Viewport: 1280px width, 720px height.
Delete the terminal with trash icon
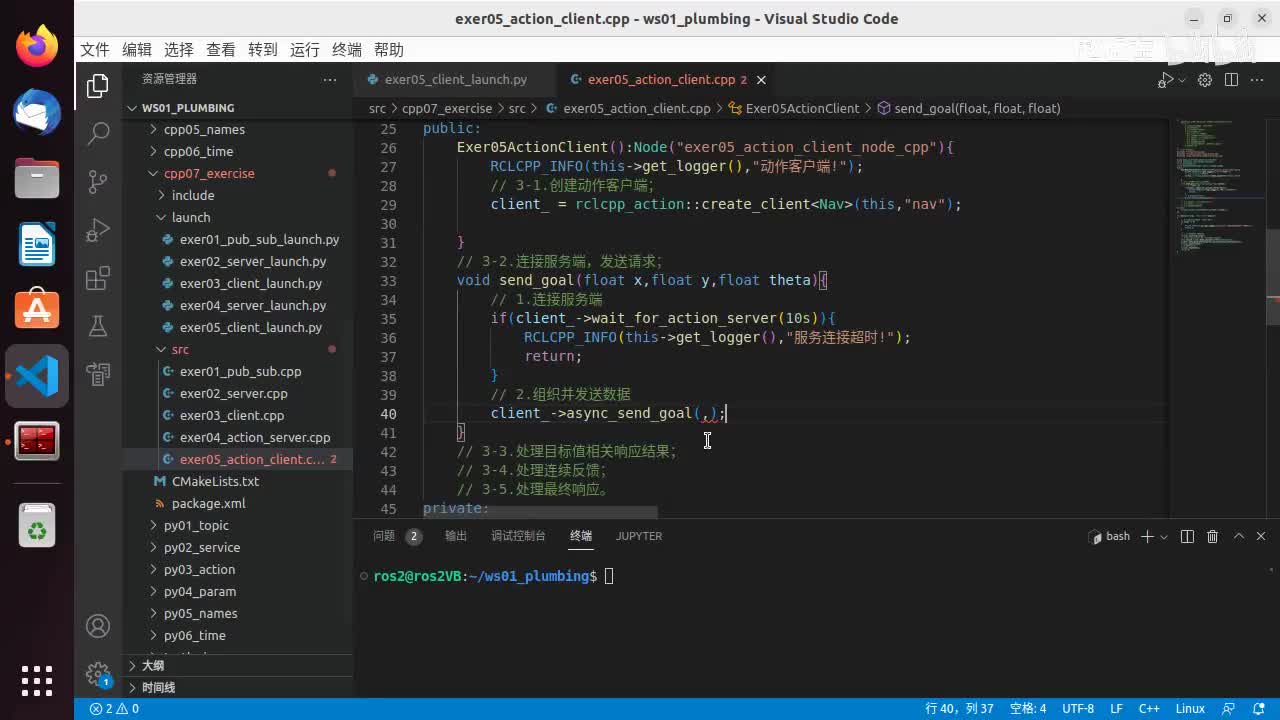pyautogui.click(x=1212, y=537)
